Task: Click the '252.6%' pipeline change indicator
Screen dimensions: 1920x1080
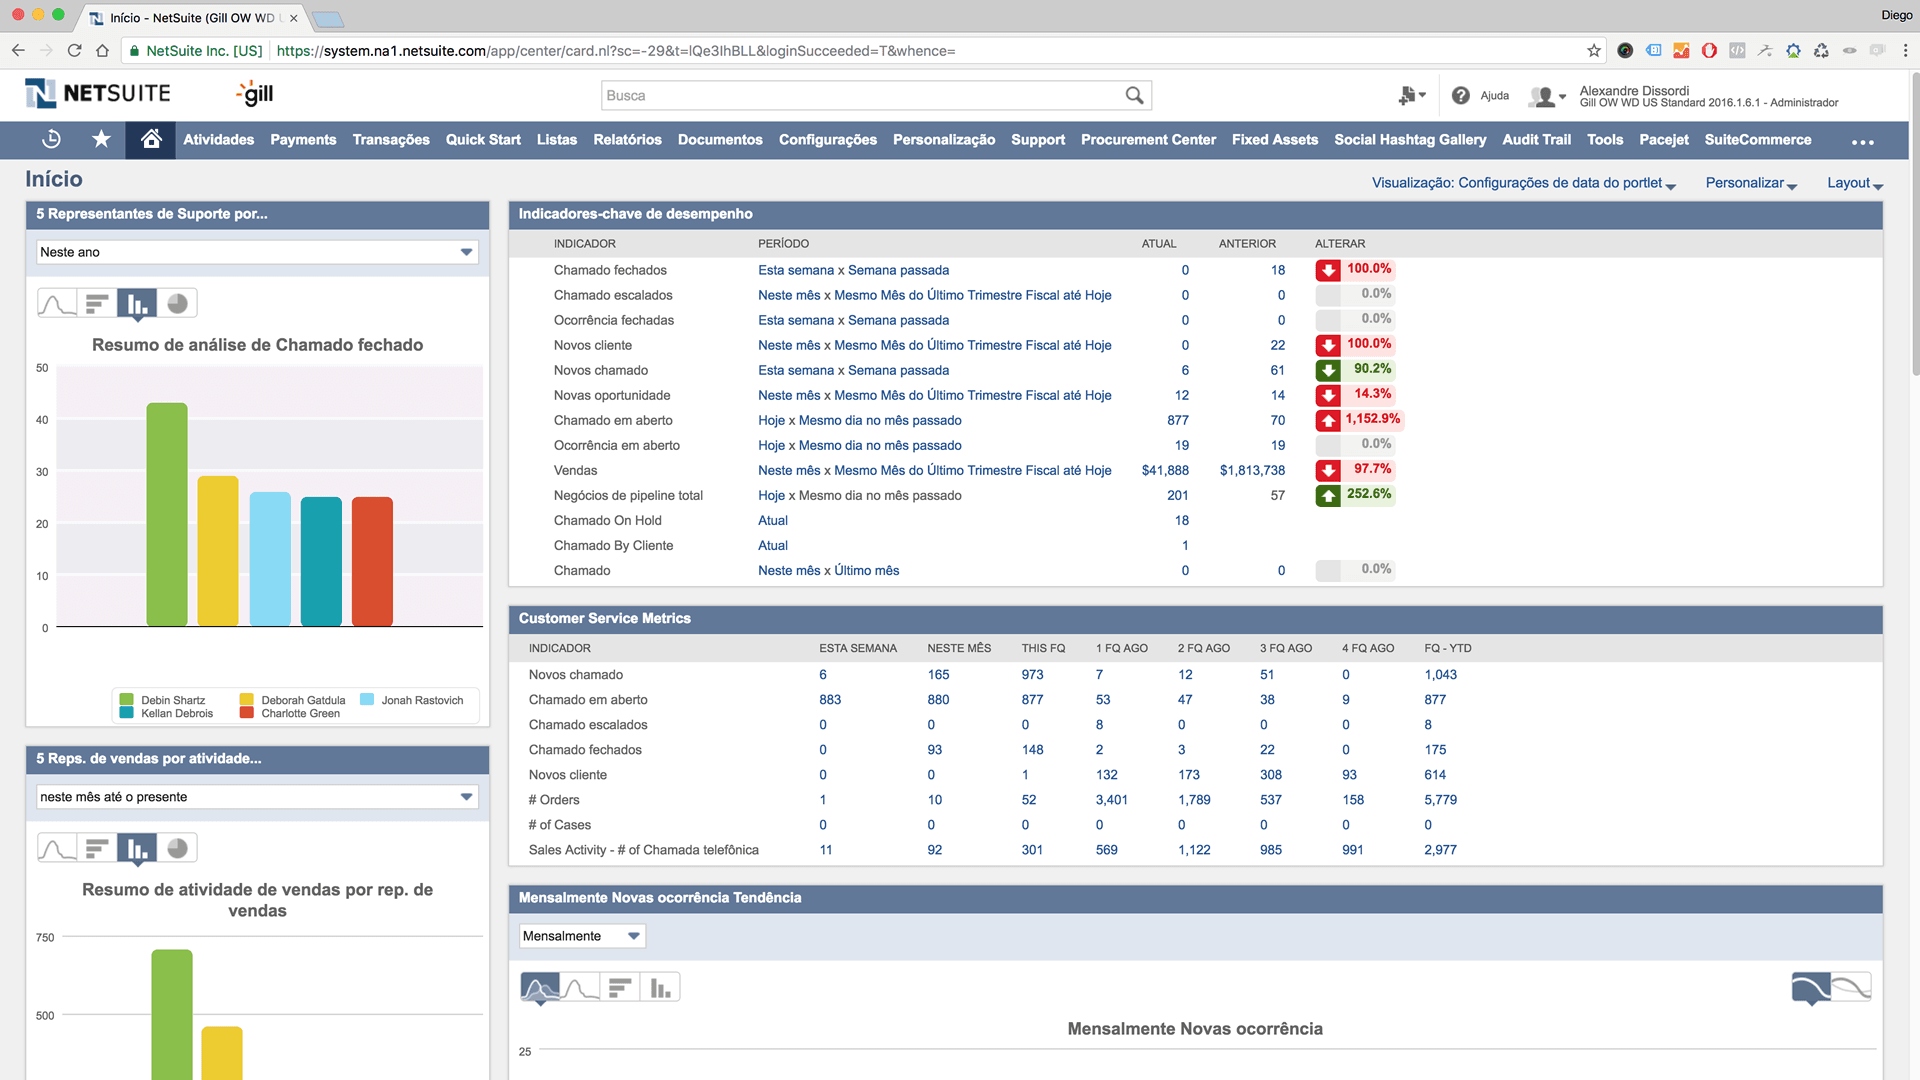Action: 1355,495
